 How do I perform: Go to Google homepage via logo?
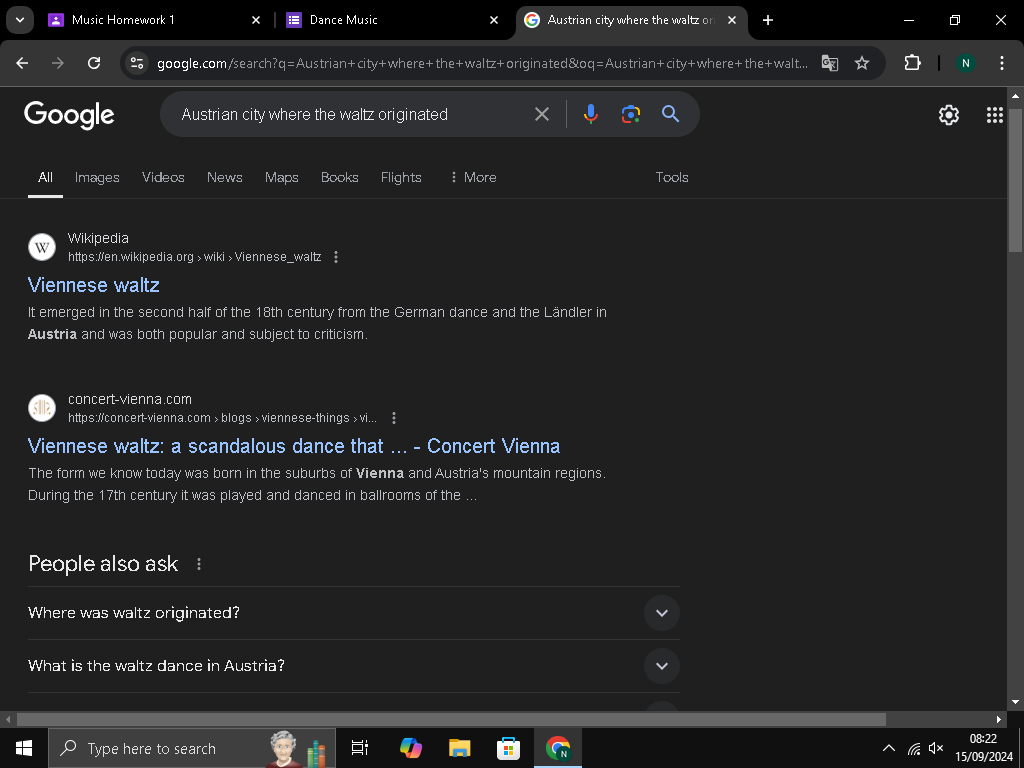point(69,115)
